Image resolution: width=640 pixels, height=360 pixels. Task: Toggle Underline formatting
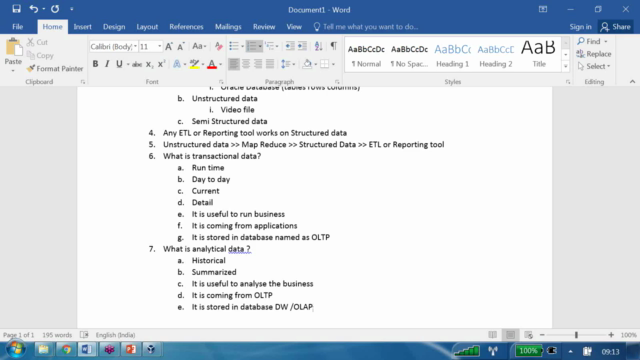click(119, 64)
